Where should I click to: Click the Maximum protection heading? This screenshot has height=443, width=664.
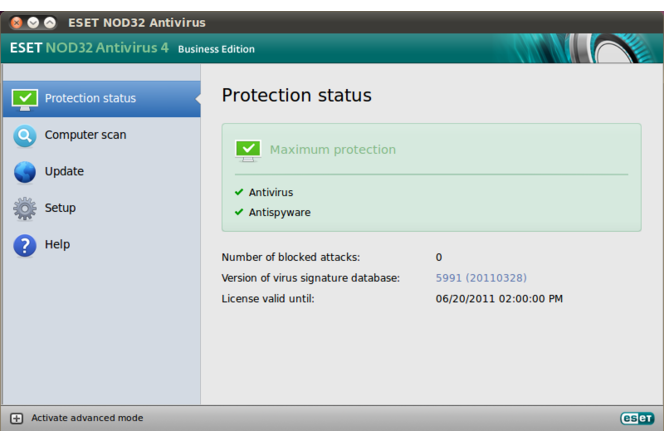(x=333, y=150)
